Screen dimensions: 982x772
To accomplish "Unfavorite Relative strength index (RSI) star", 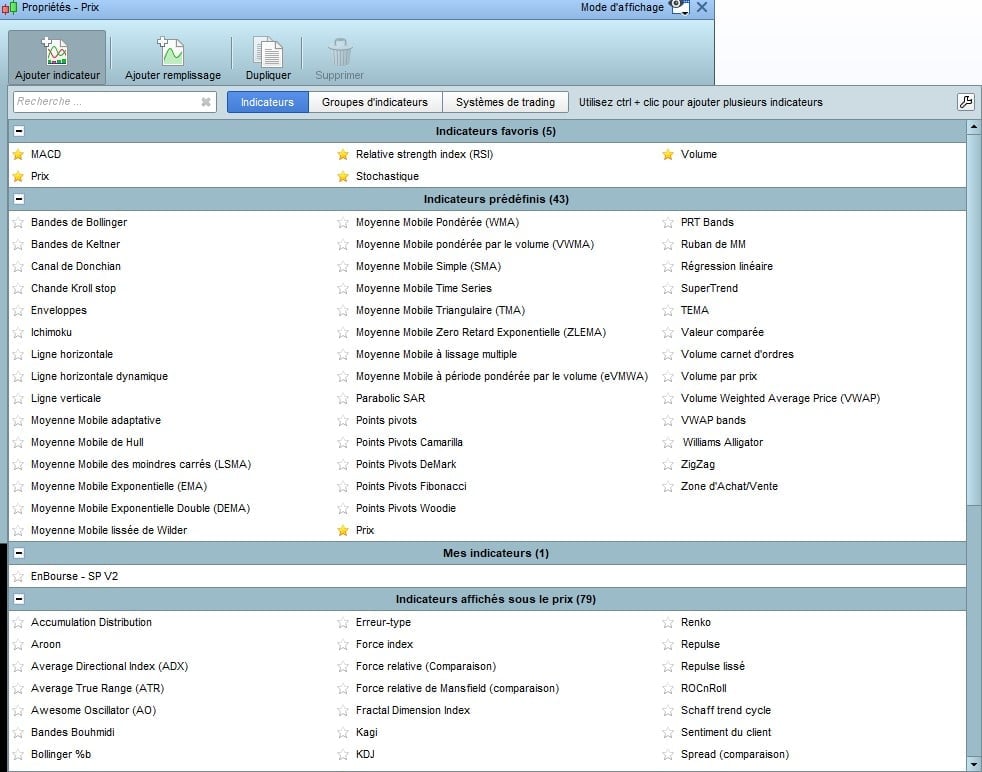I will pos(343,154).
